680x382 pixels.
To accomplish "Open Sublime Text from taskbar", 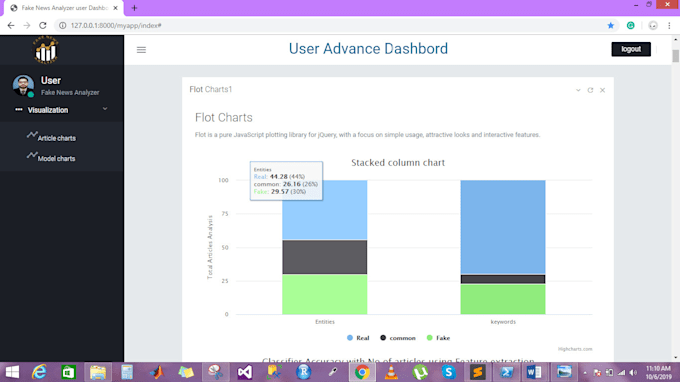I will (x=477, y=372).
